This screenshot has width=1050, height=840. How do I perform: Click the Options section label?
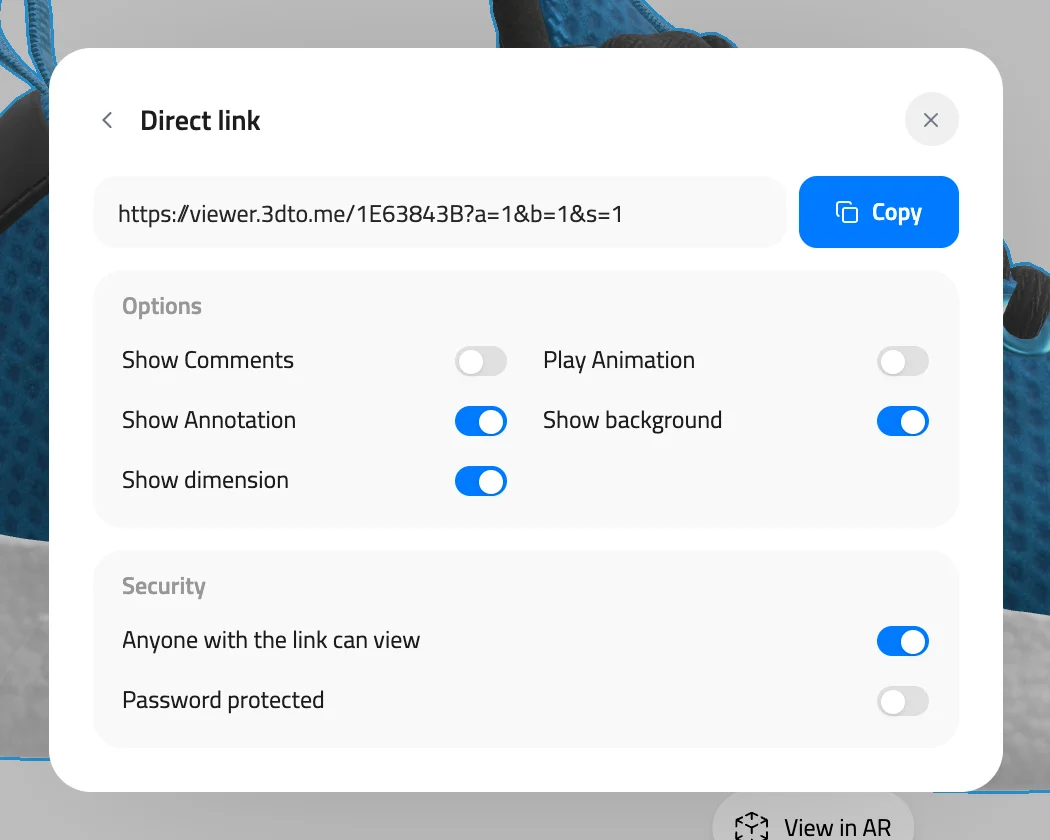point(161,306)
